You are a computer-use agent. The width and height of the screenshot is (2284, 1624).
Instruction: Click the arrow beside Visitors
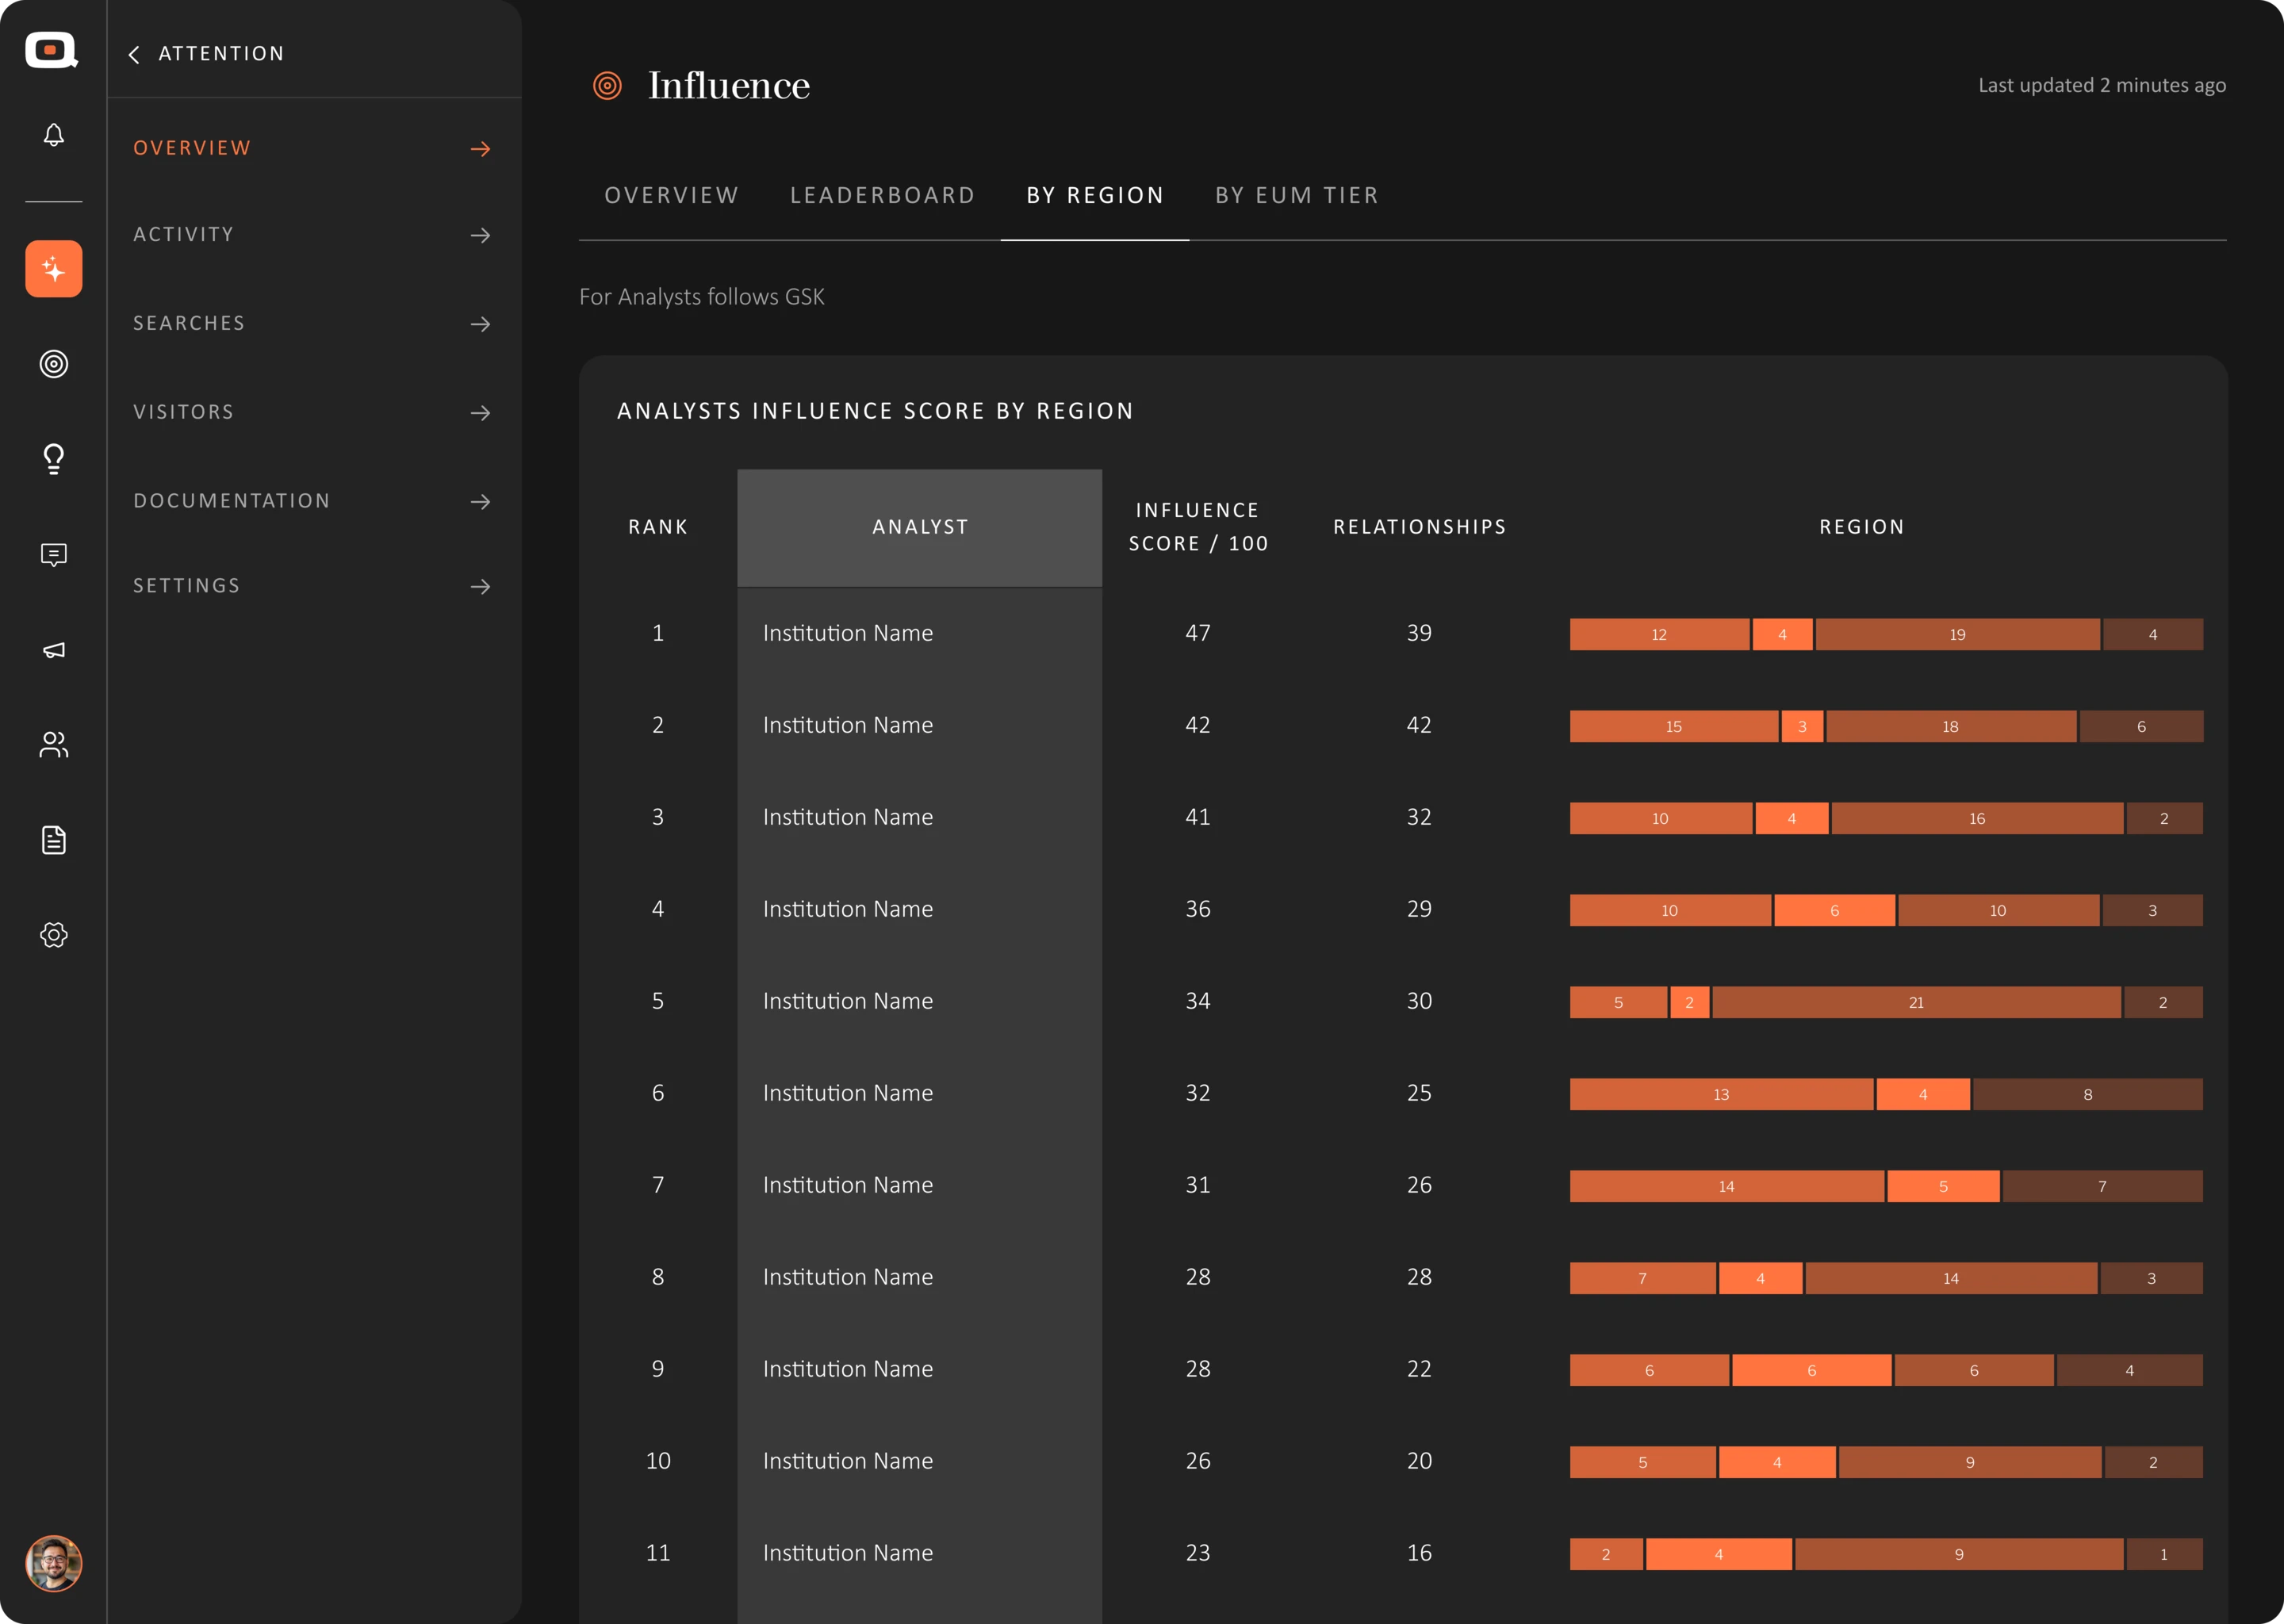tap(481, 413)
